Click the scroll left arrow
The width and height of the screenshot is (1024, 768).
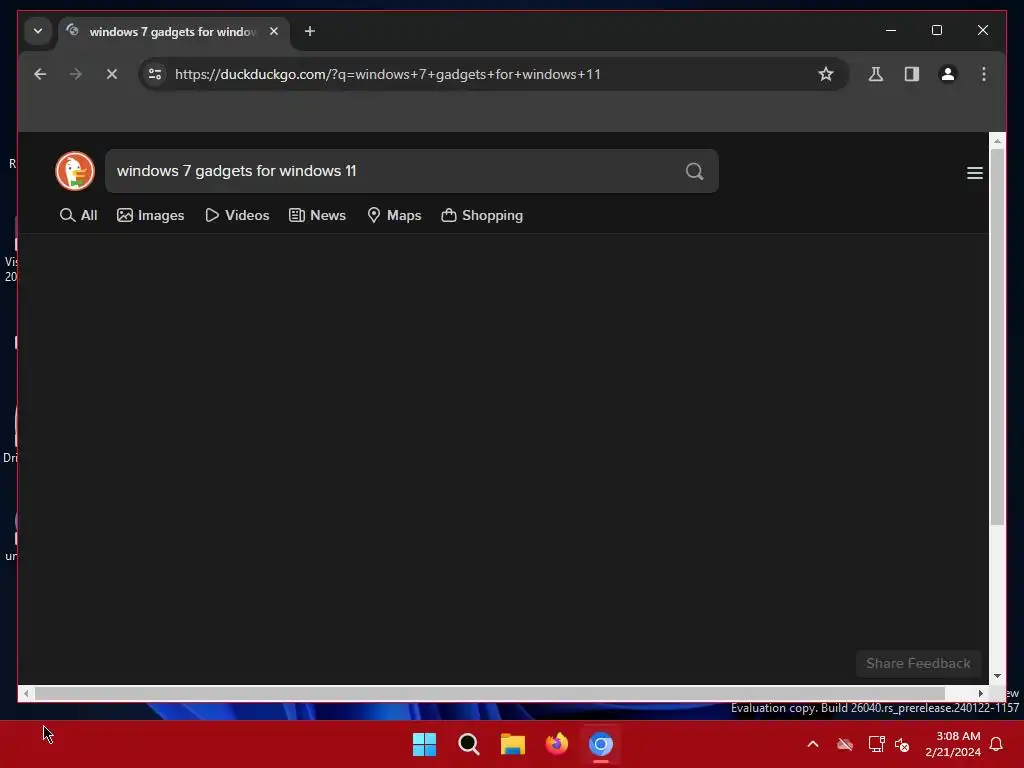point(26,694)
